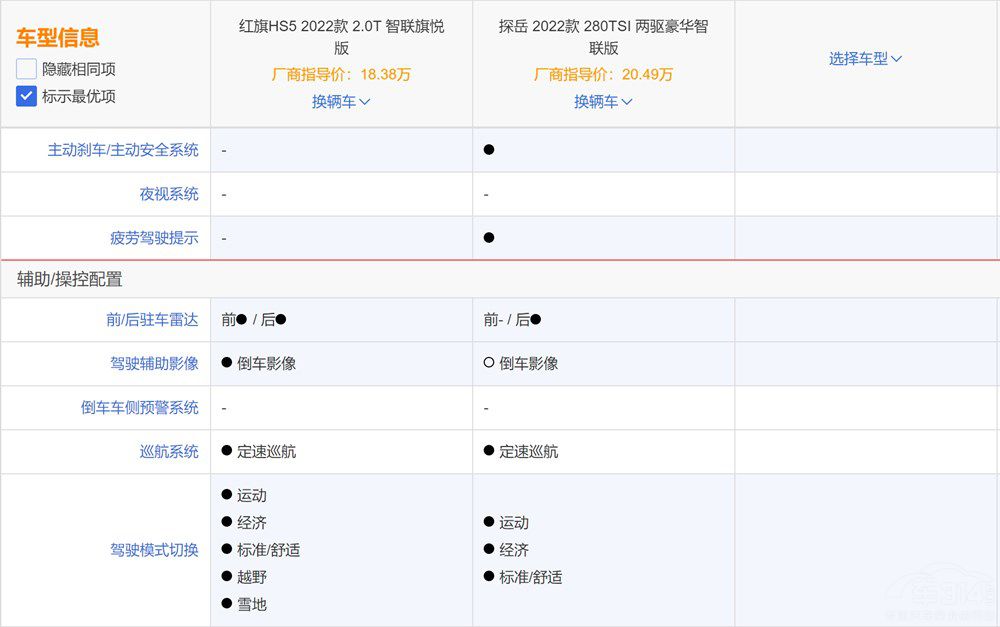Image resolution: width=1000 pixels, height=627 pixels.
Task: Select the 疲劳驾驶提示 link
Action: (154, 238)
